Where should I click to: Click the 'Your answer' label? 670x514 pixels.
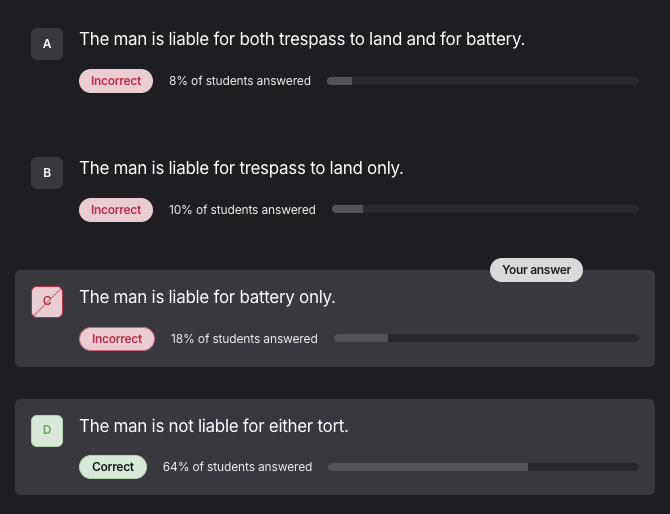pyautogui.click(x=536, y=270)
